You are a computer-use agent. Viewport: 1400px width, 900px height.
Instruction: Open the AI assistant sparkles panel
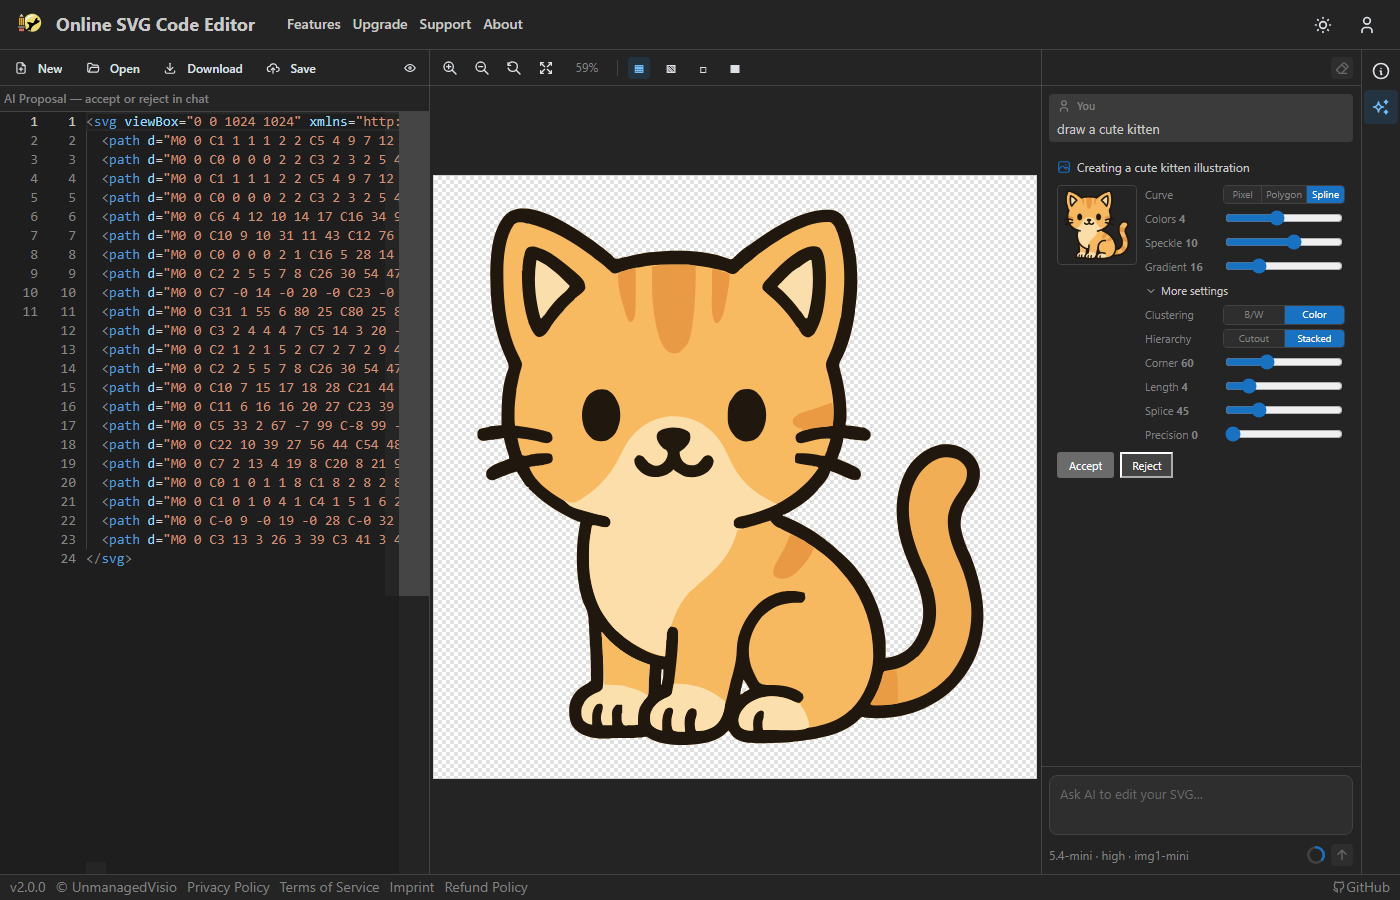click(x=1381, y=107)
